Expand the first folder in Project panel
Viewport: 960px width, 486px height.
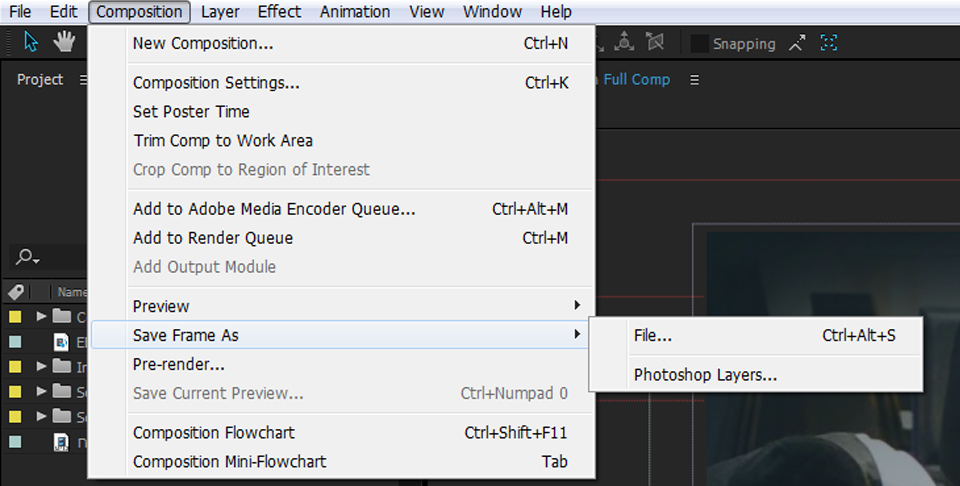coord(42,317)
